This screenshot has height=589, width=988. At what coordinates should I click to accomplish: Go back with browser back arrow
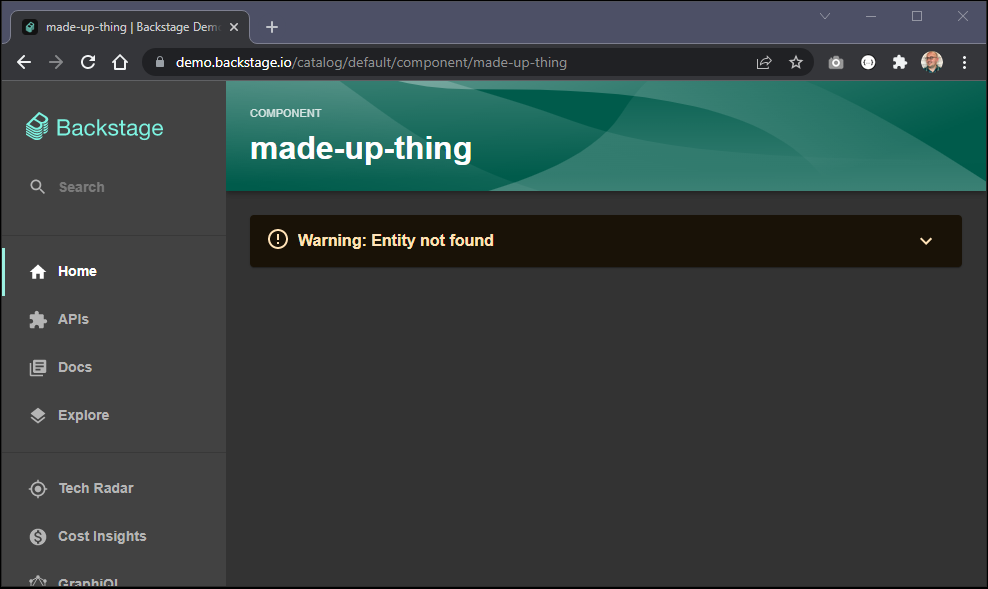coord(24,62)
